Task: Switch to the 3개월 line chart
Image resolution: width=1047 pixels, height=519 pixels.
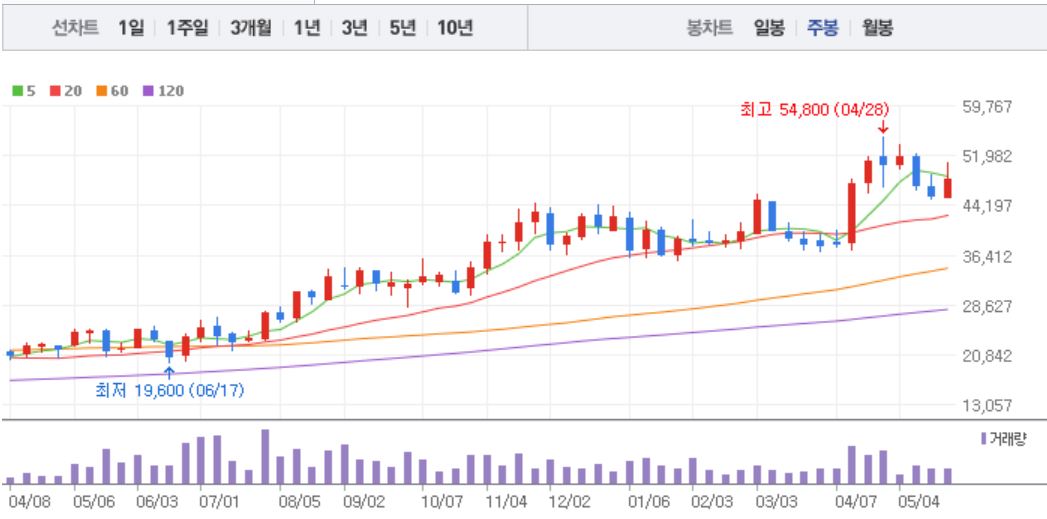Action: pos(251,27)
